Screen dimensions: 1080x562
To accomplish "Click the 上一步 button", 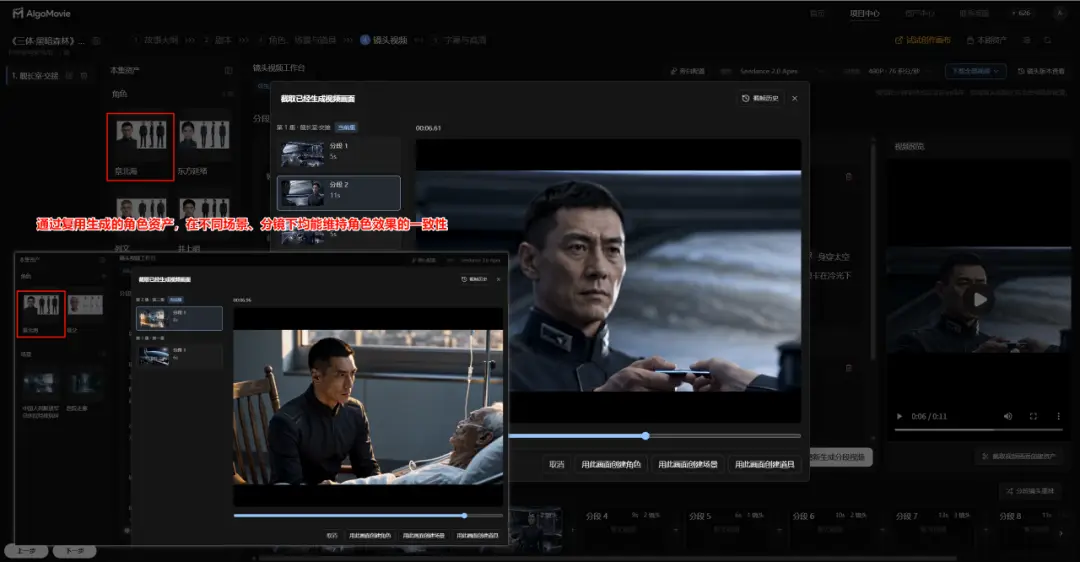I will (x=26, y=551).
